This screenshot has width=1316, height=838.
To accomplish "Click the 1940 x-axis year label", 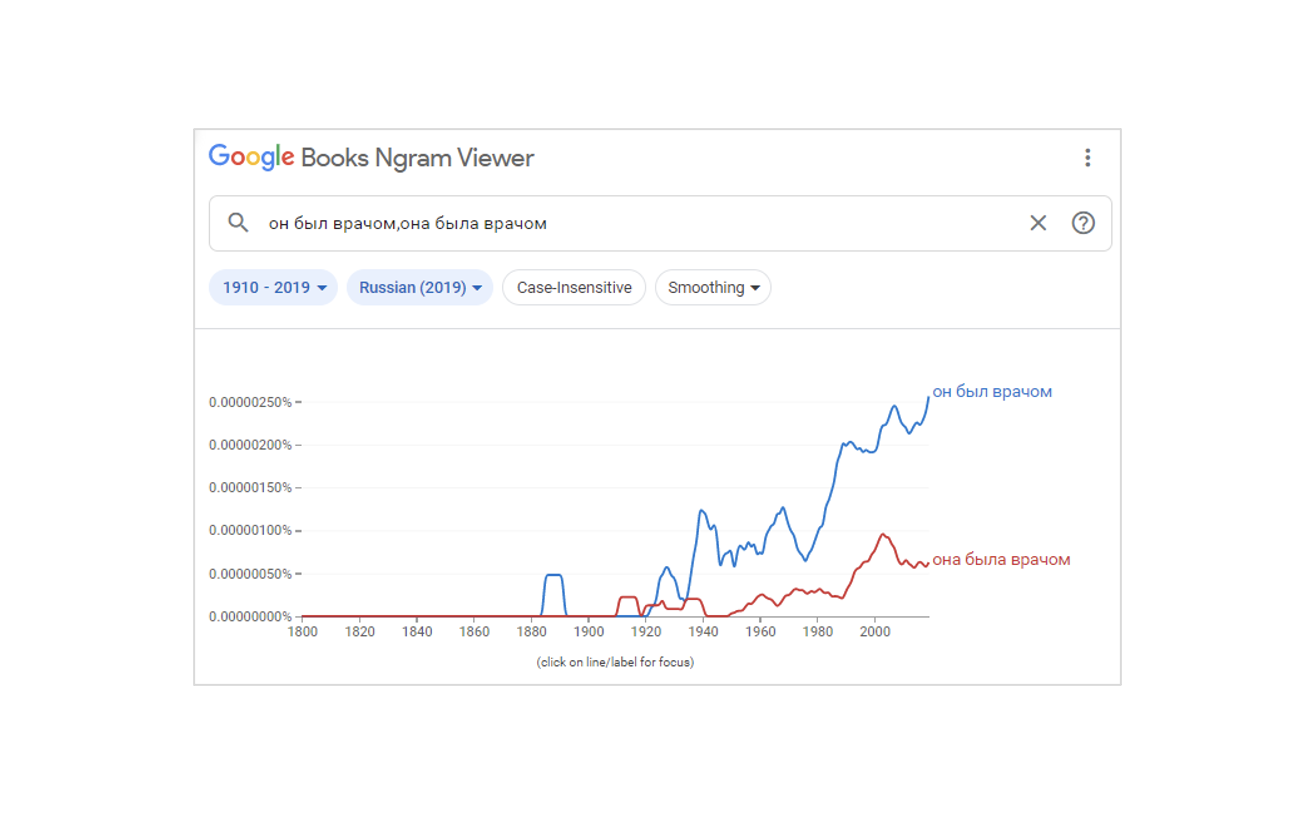I will point(703,632).
